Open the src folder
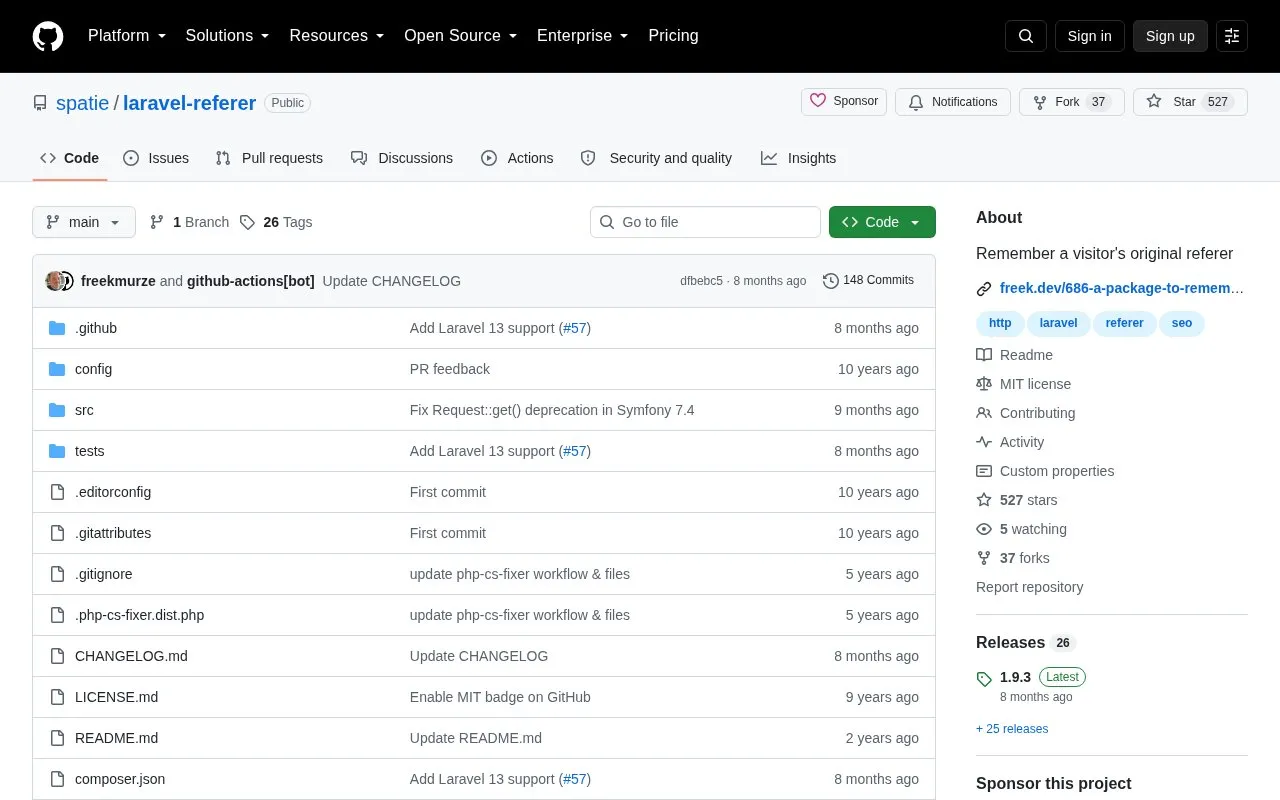This screenshot has height=800, width=1280. click(x=84, y=410)
